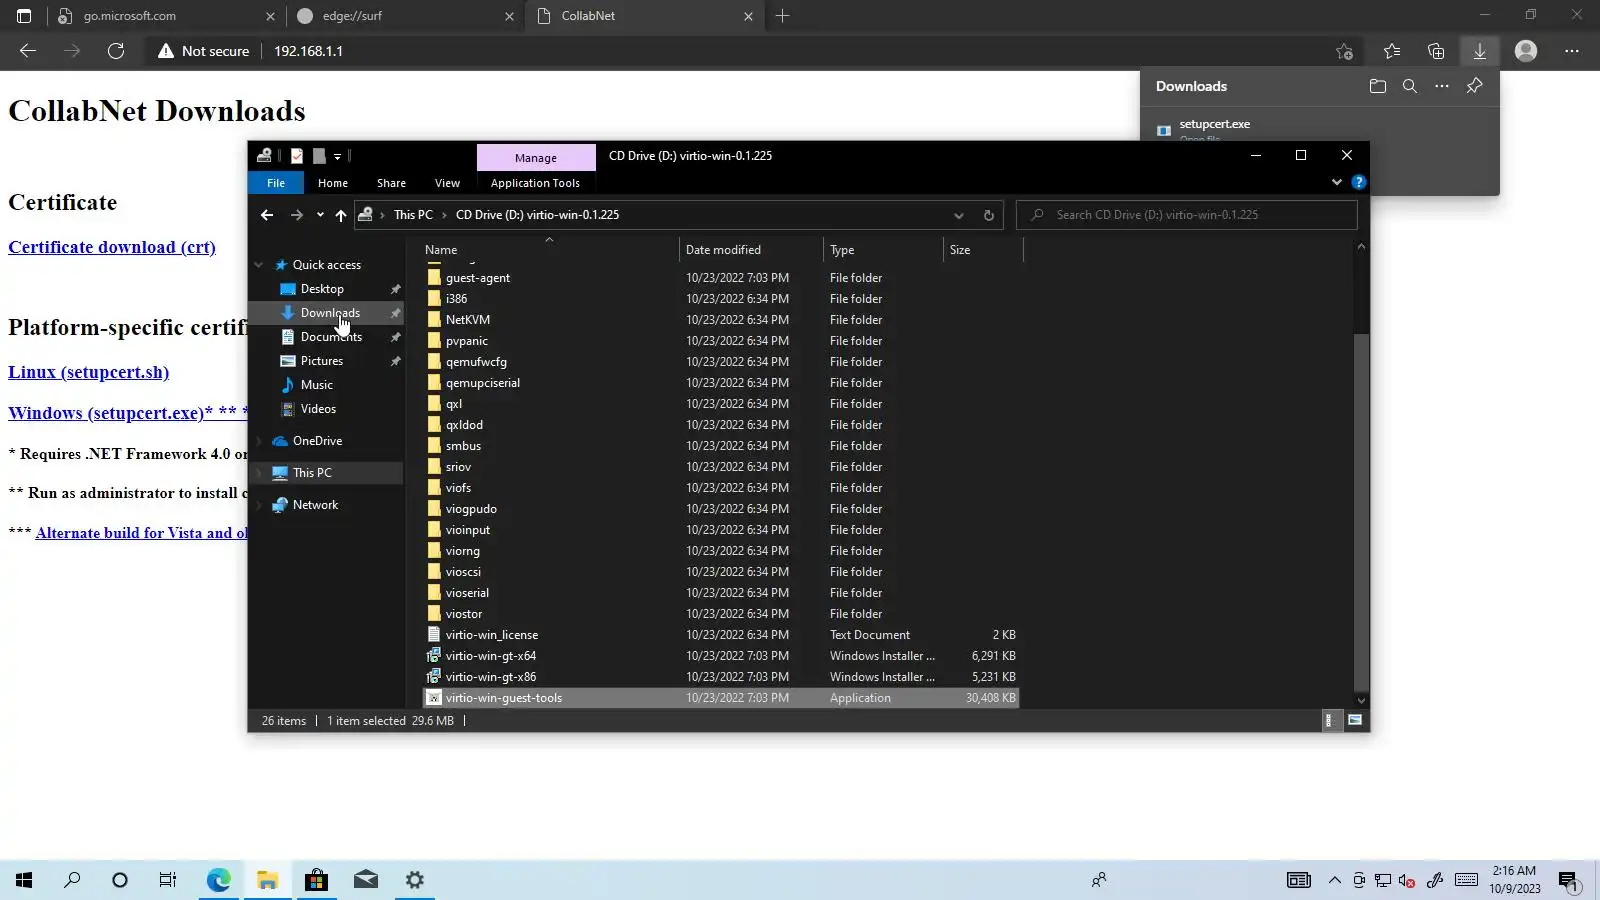Select the virtio-win-gt-x64 installer file
Screen dimensions: 1600x900
click(x=491, y=656)
